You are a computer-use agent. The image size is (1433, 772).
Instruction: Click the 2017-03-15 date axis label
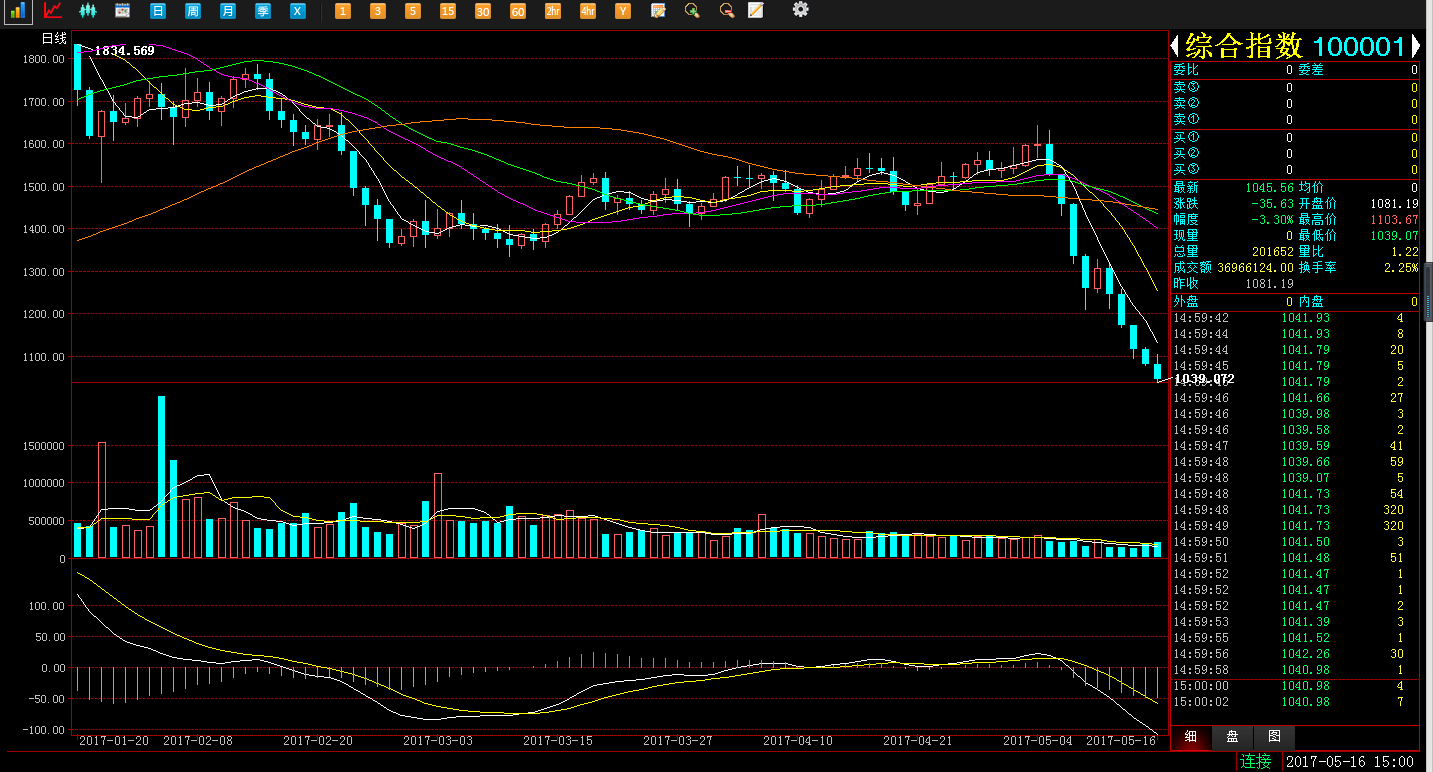pos(558,741)
